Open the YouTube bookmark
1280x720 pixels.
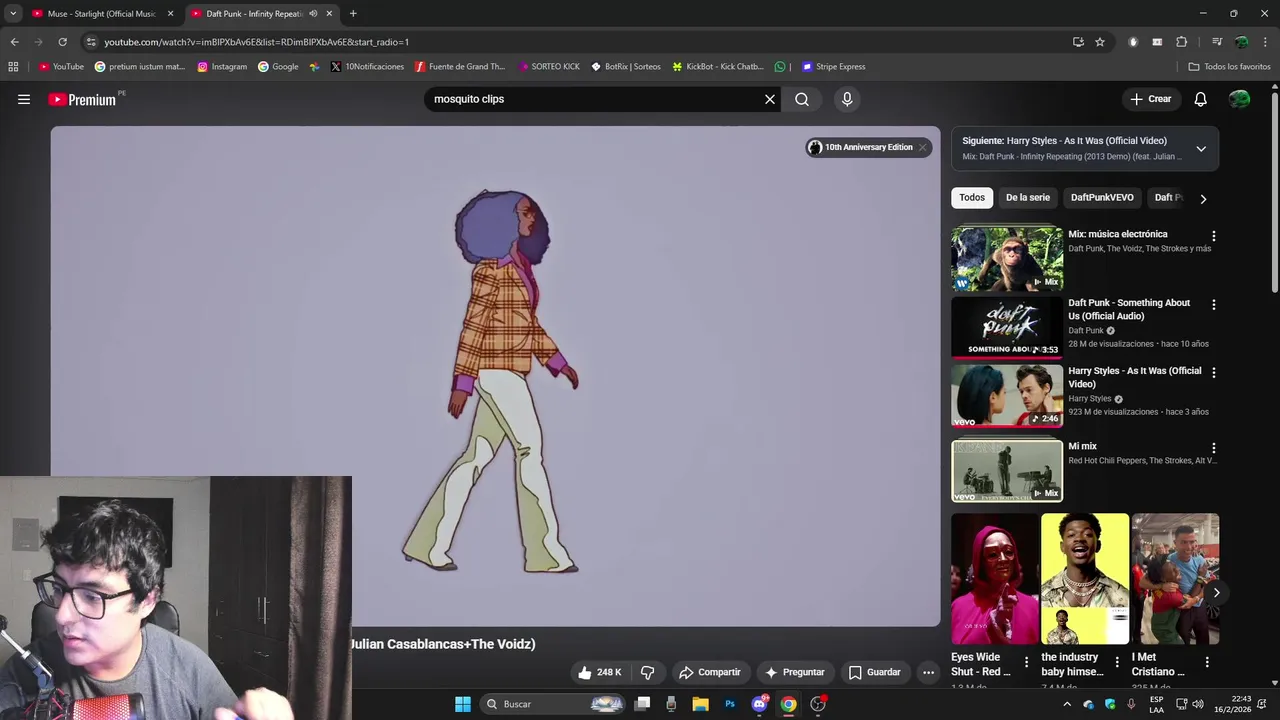click(x=61, y=67)
